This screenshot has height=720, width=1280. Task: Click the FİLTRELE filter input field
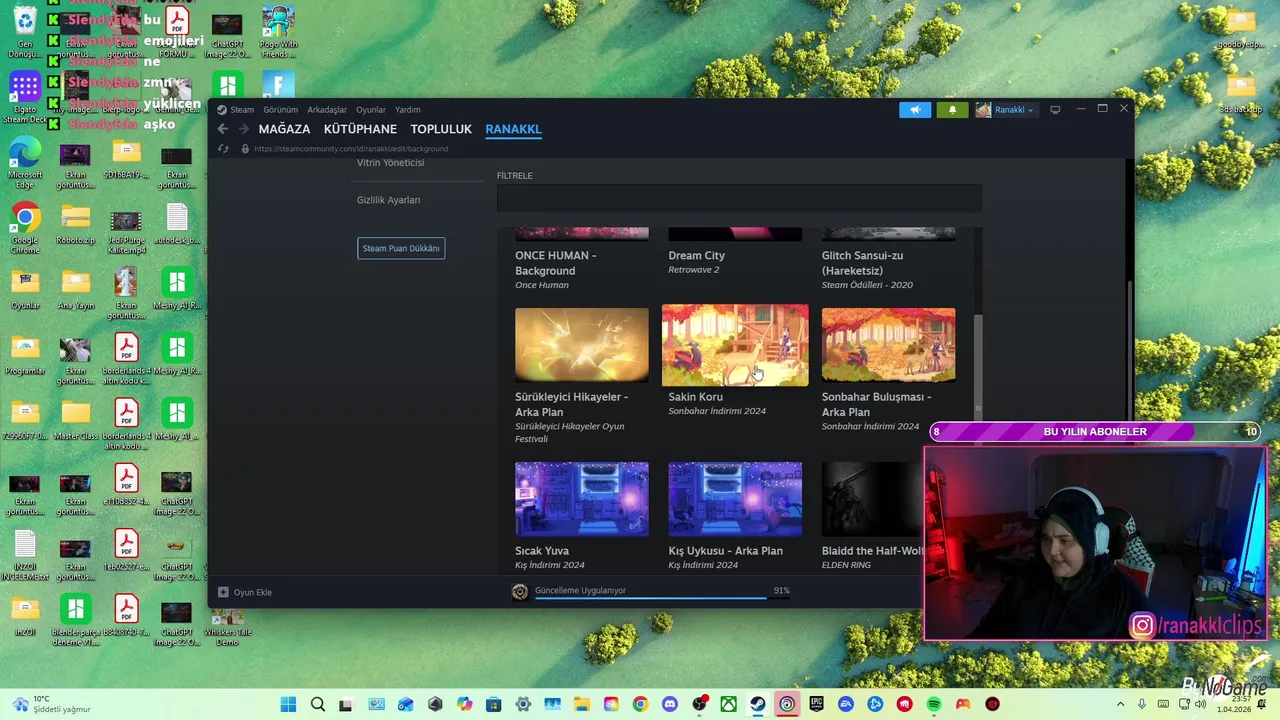coord(739,198)
